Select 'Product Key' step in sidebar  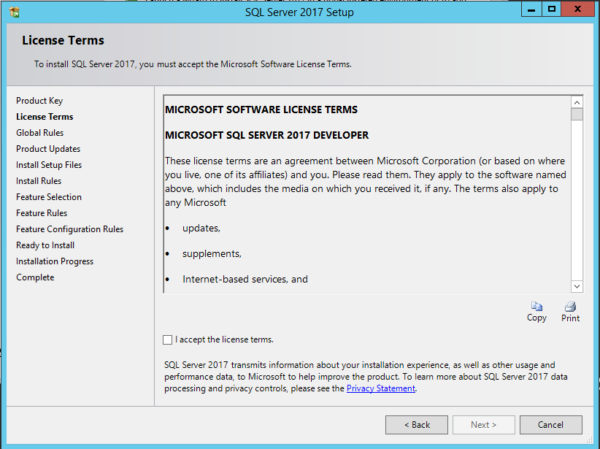click(39, 101)
